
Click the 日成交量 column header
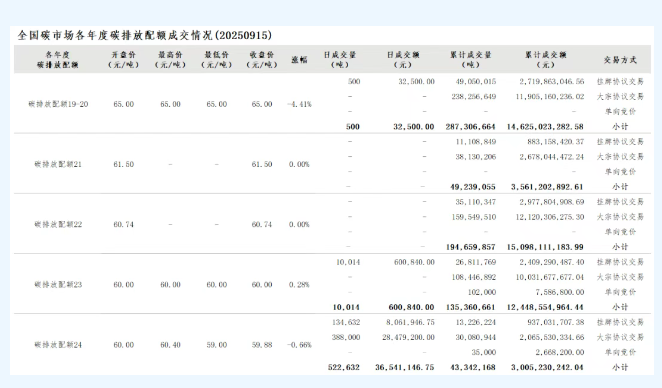click(340, 60)
